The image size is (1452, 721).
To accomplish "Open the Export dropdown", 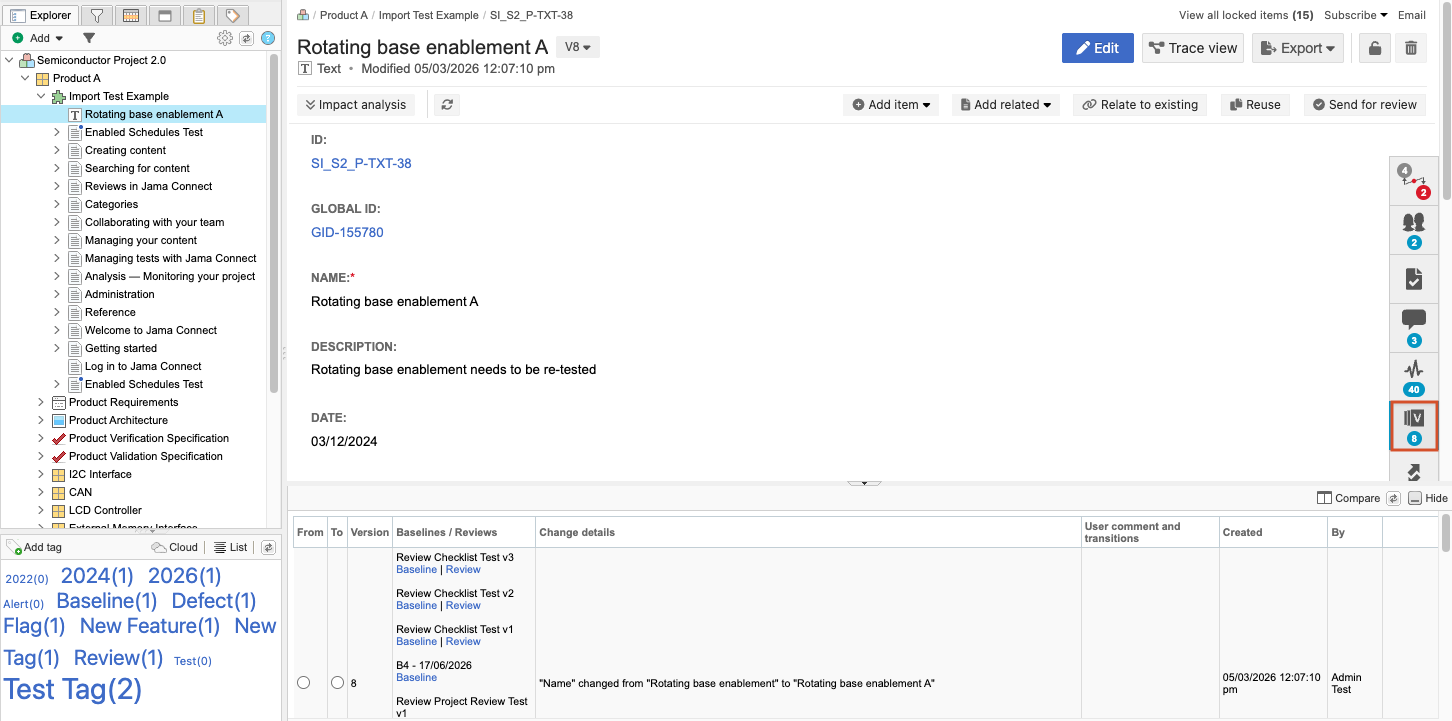I will pos(1297,48).
